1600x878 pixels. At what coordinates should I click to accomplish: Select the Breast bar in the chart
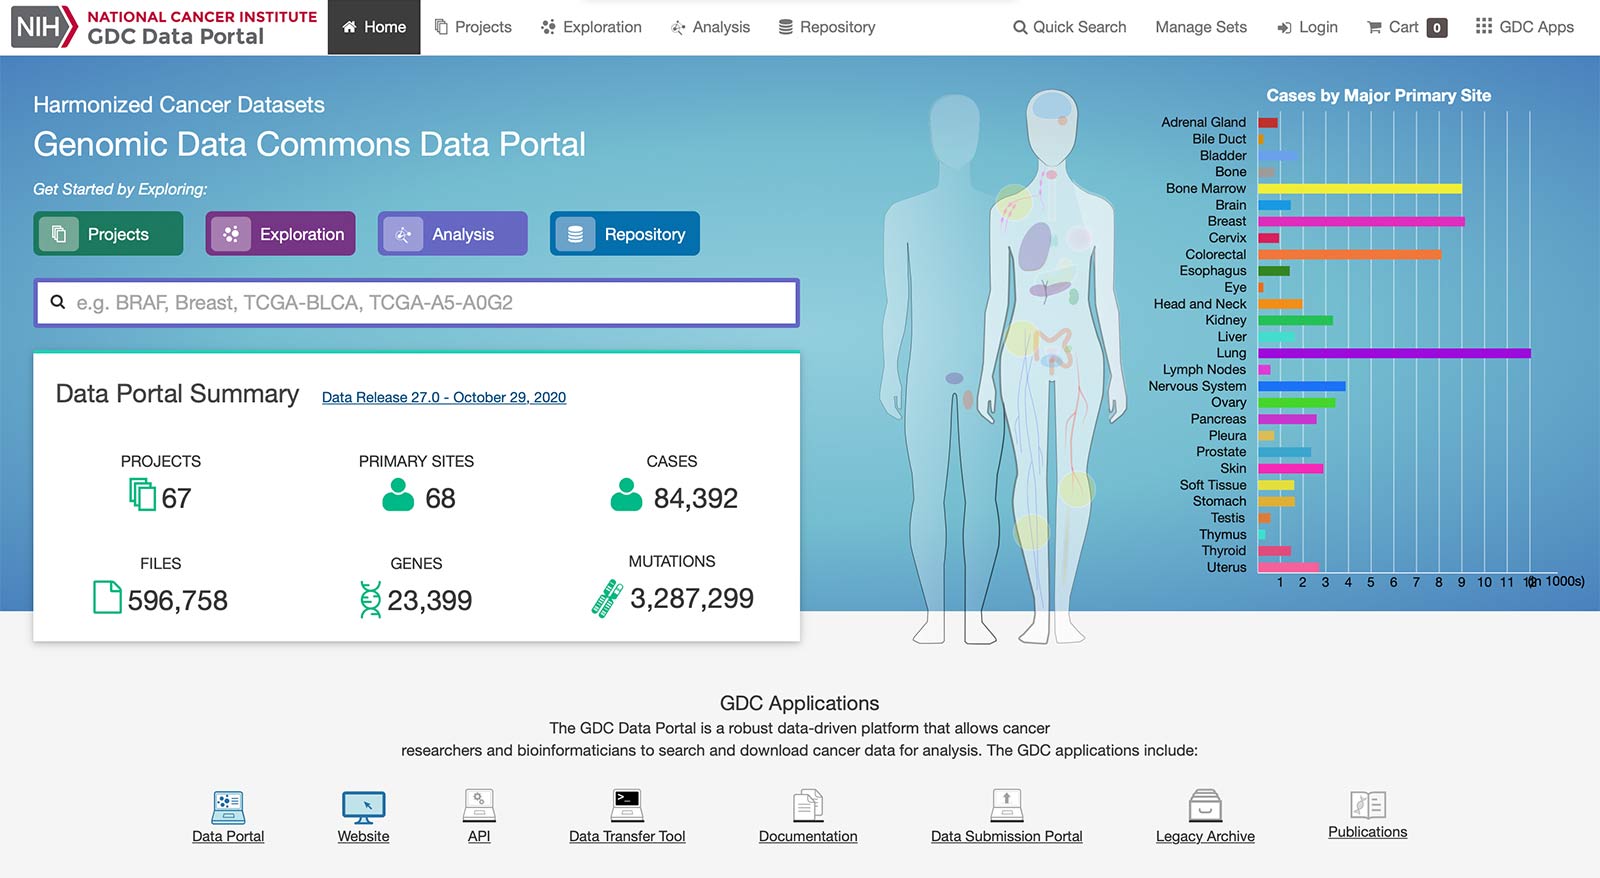(x=1361, y=221)
